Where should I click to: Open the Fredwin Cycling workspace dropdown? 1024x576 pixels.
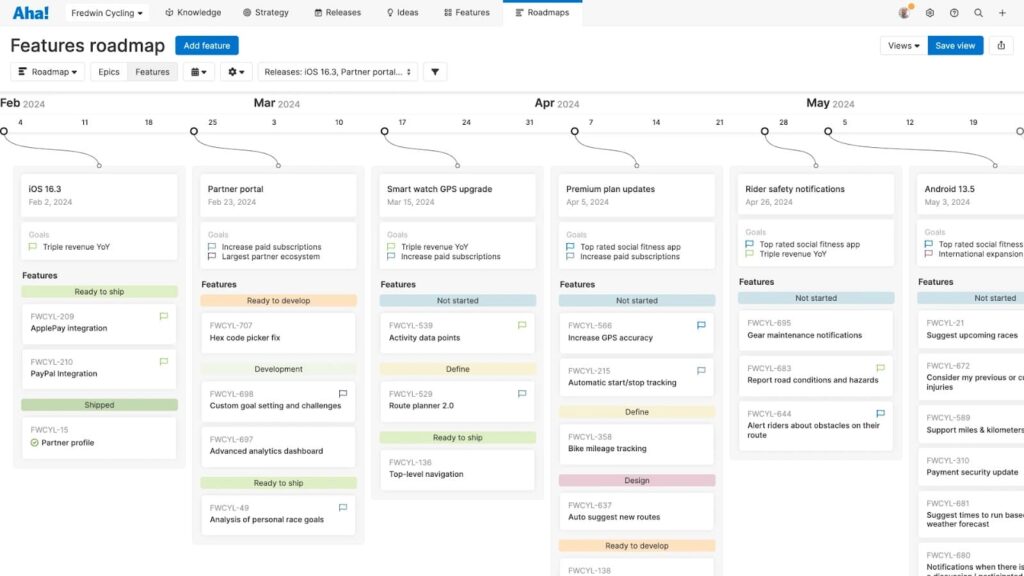pos(107,13)
